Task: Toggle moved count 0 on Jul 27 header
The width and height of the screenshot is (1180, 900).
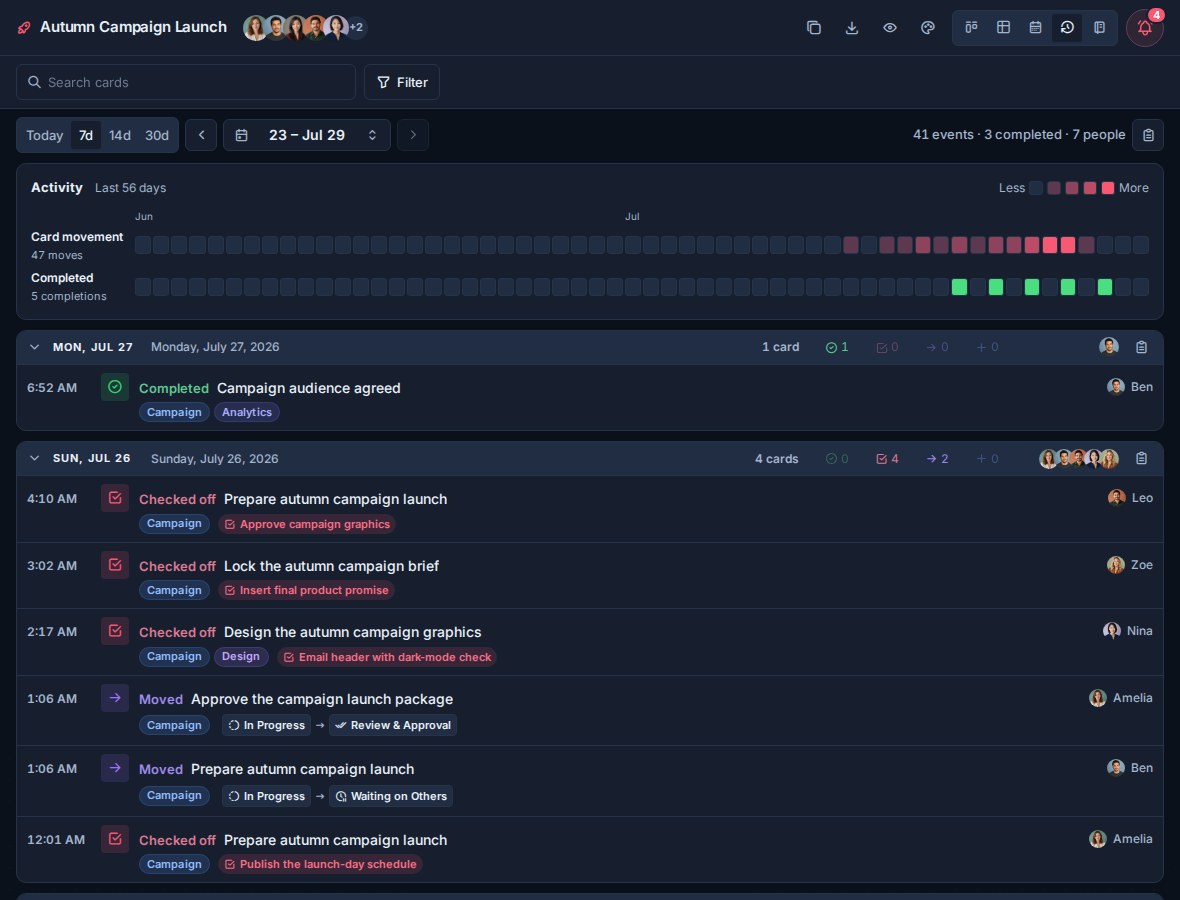Action: click(x=937, y=347)
